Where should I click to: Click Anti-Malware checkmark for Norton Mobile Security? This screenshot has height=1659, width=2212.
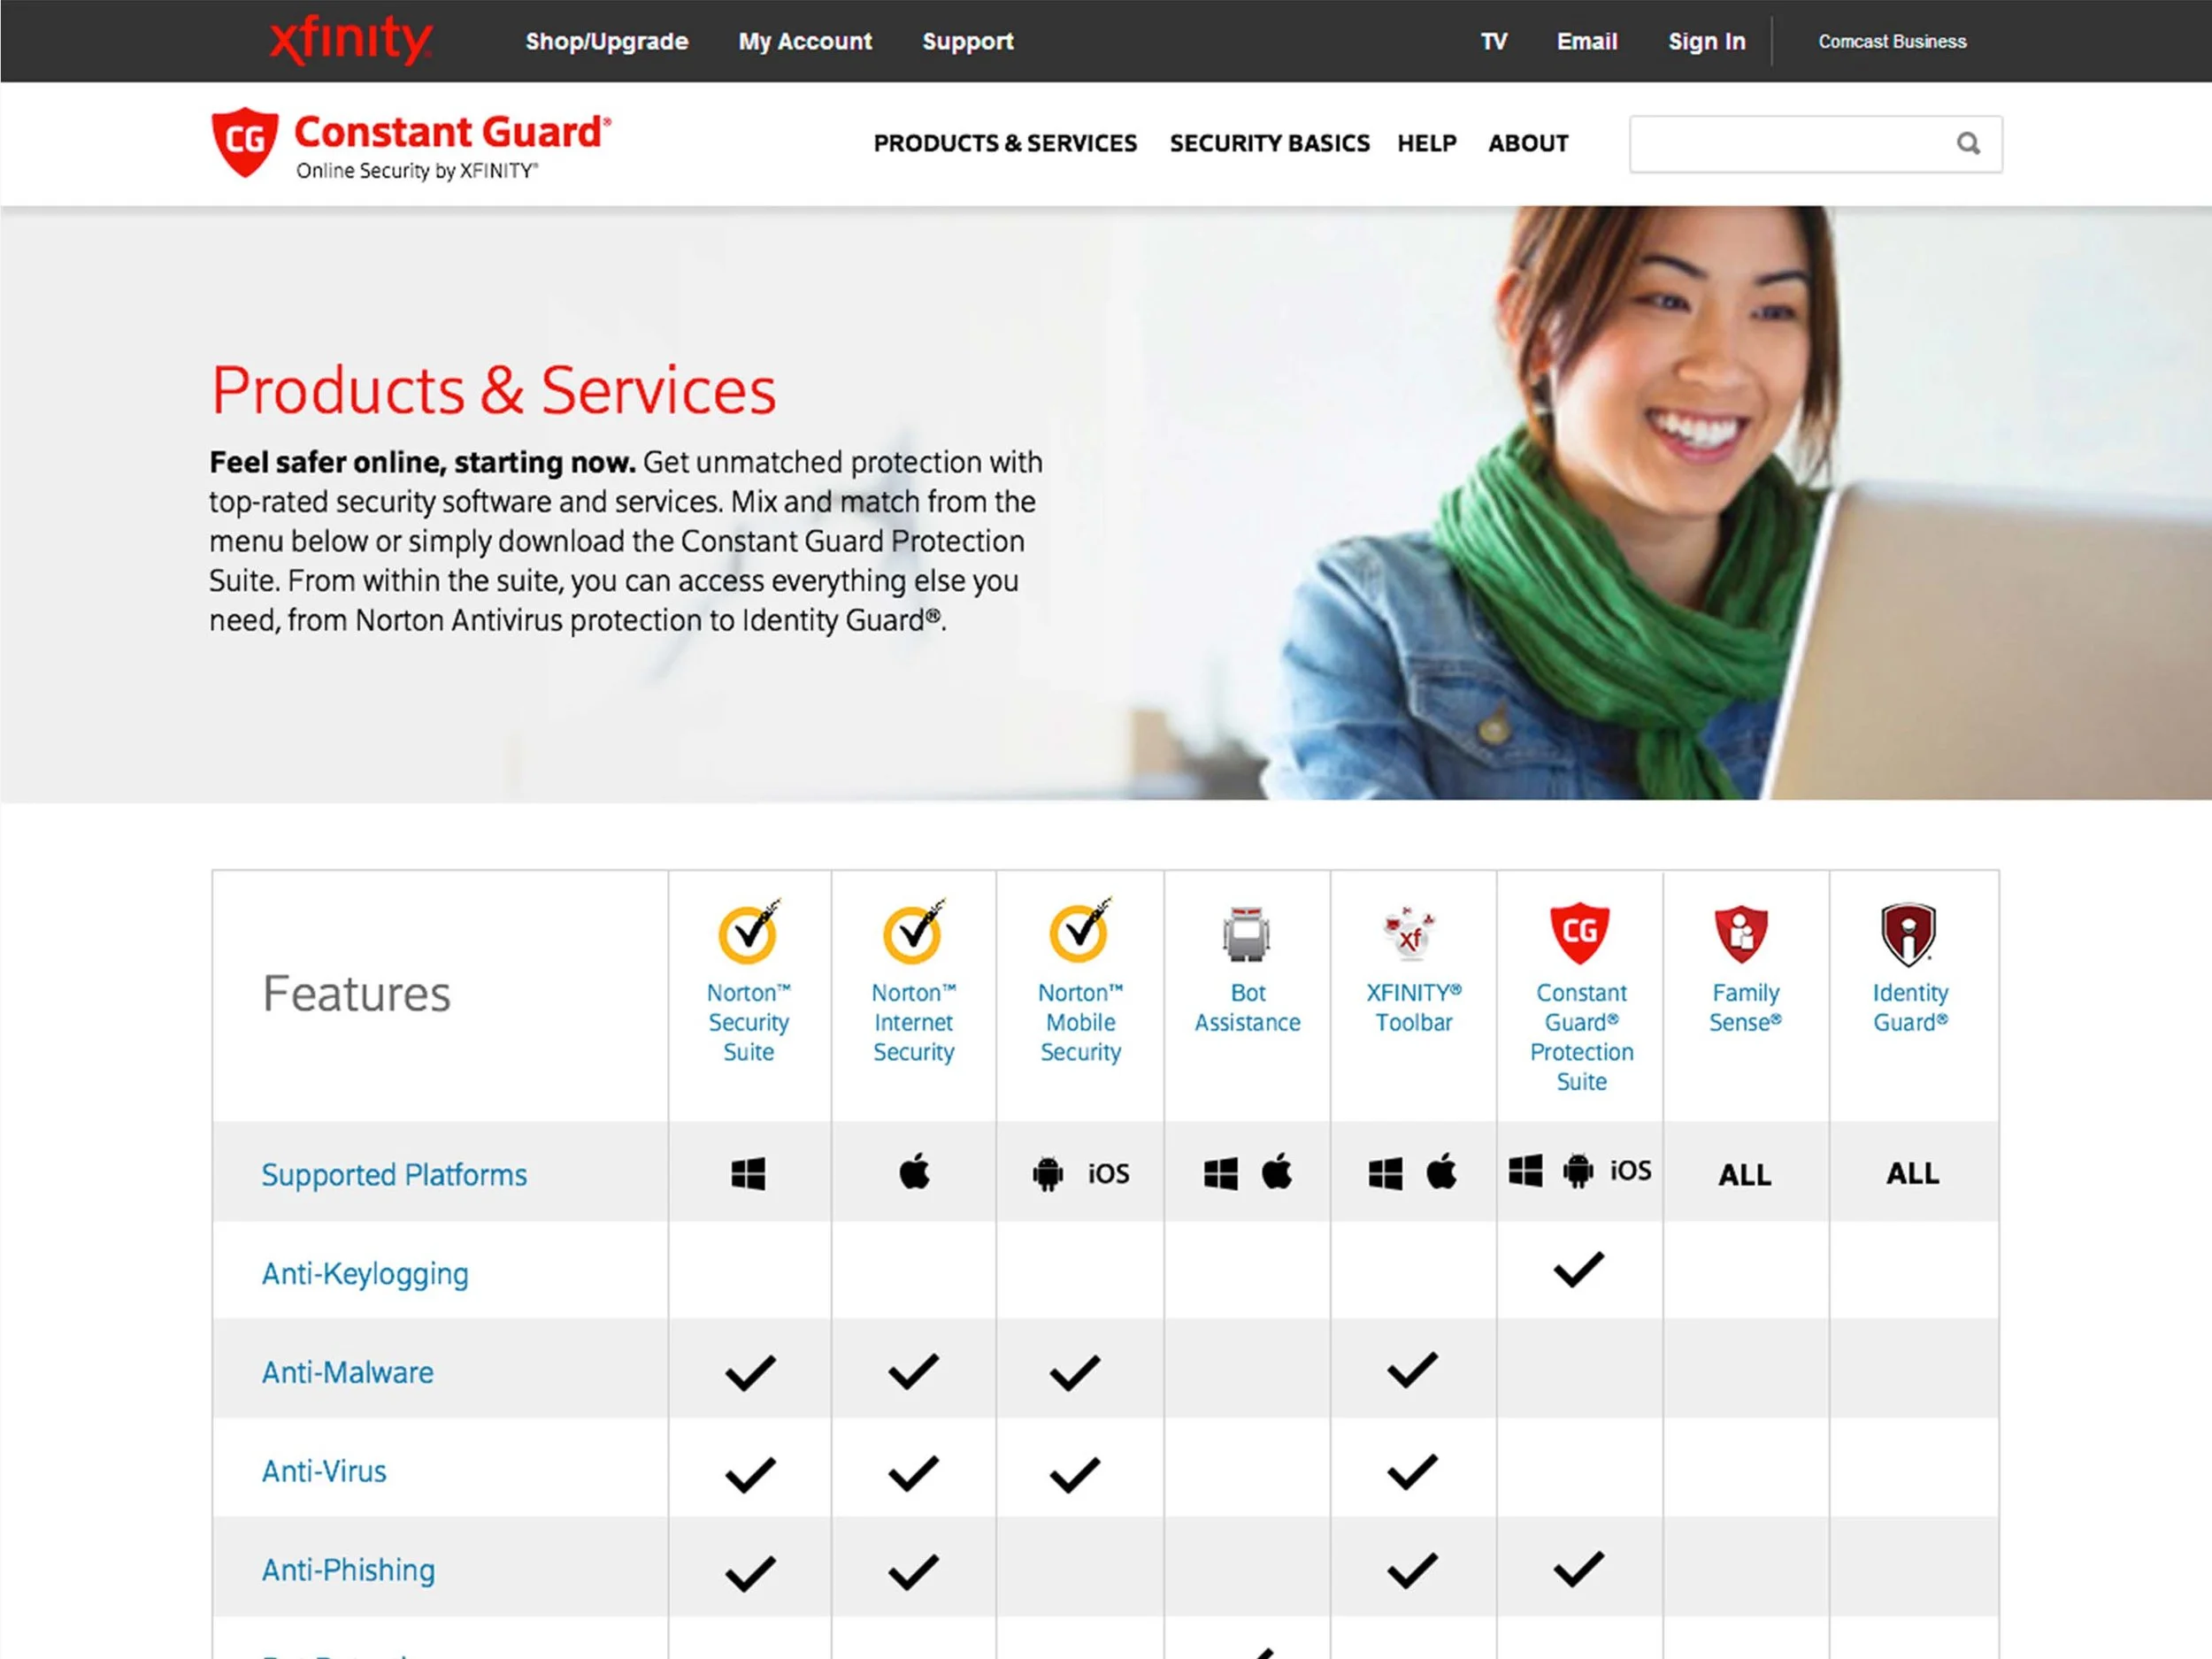point(1075,1373)
